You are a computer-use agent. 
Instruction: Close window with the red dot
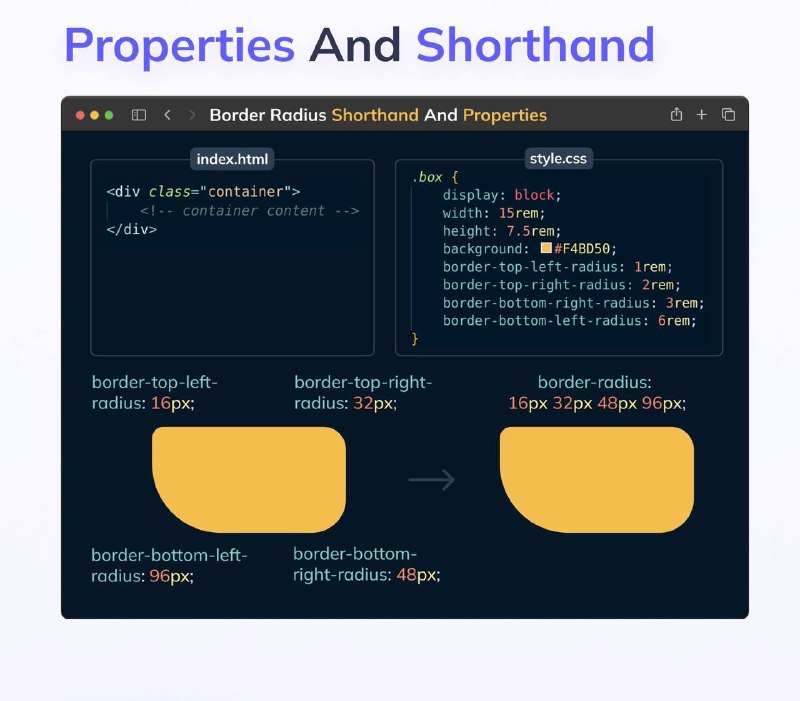pos(81,115)
